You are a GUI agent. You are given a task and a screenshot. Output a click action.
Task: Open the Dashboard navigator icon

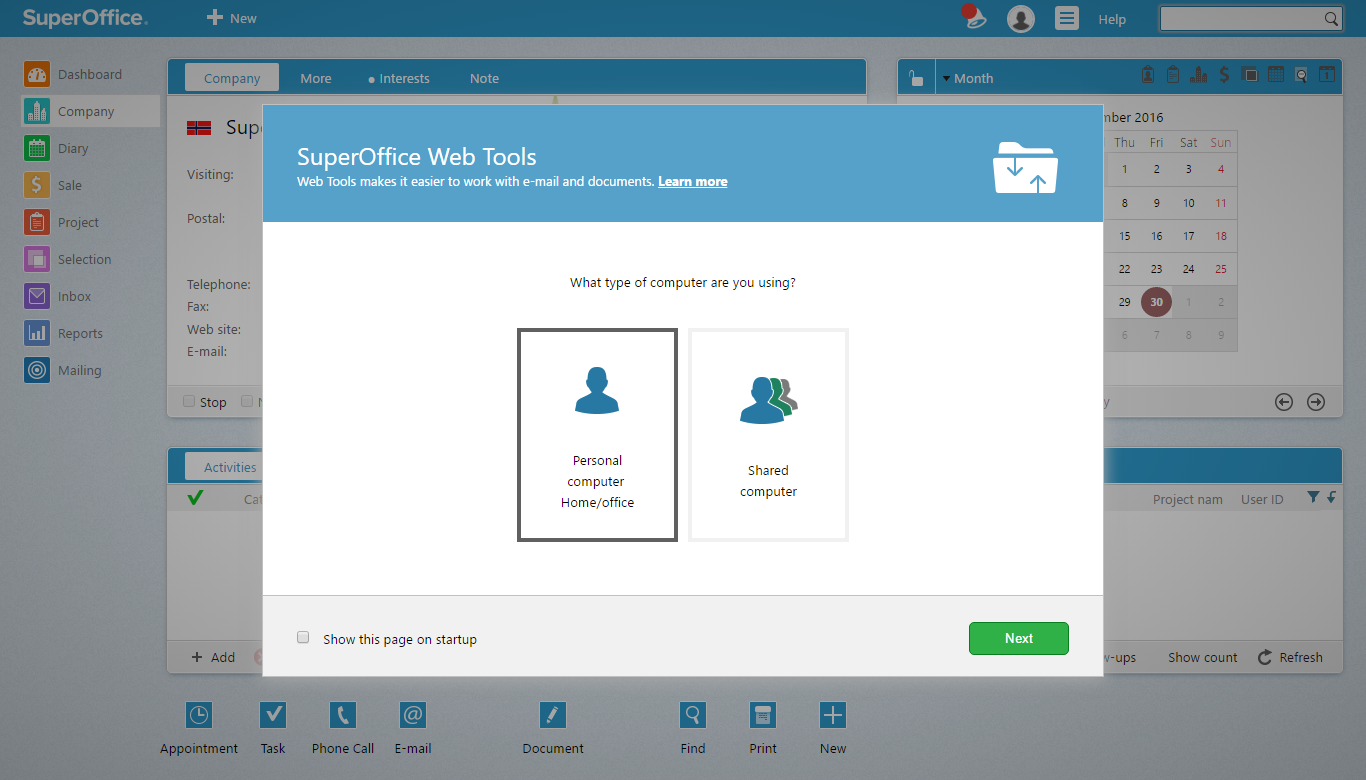click(37, 74)
